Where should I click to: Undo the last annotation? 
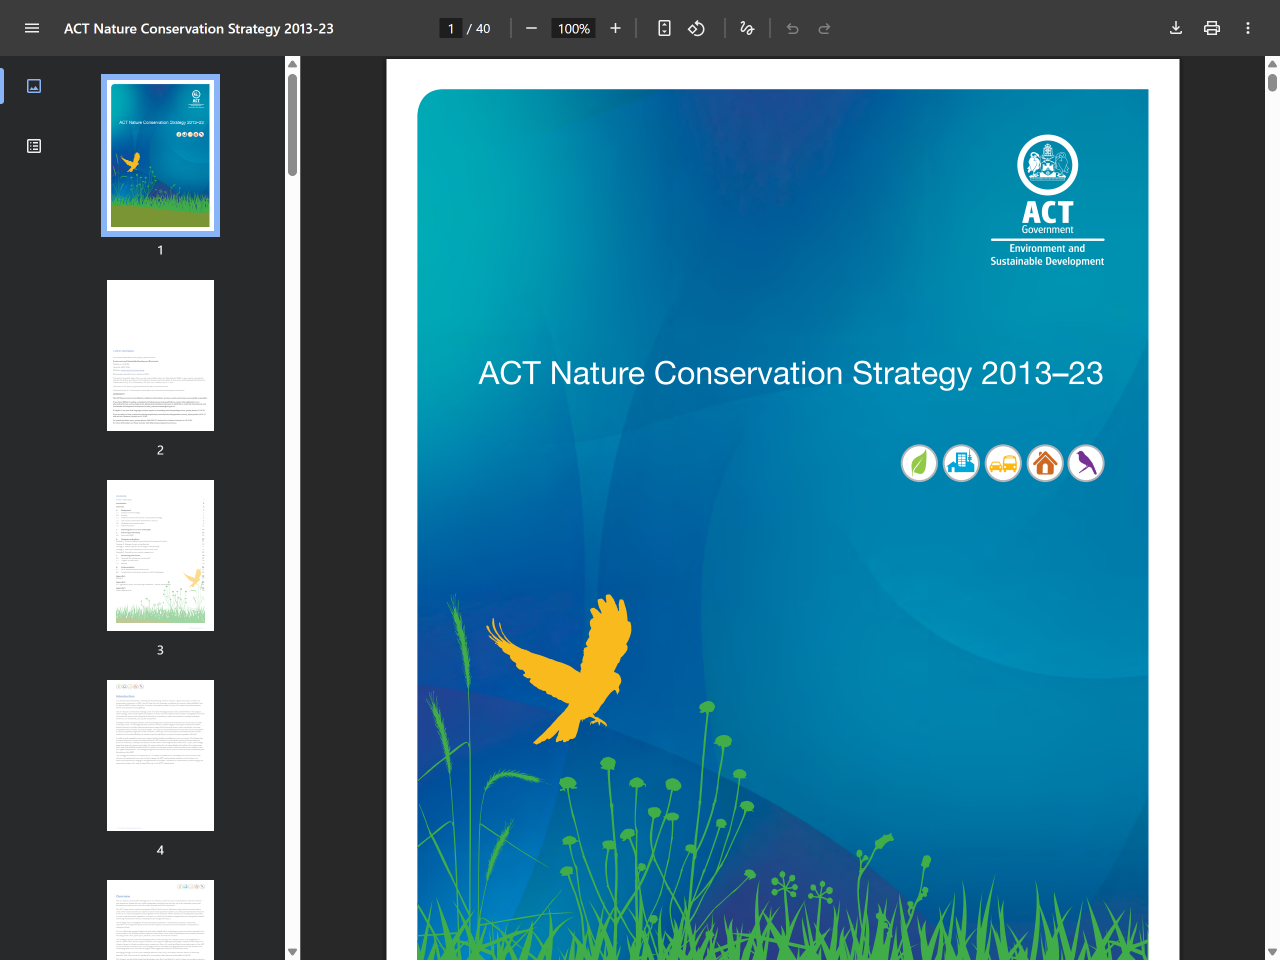tap(792, 28)
